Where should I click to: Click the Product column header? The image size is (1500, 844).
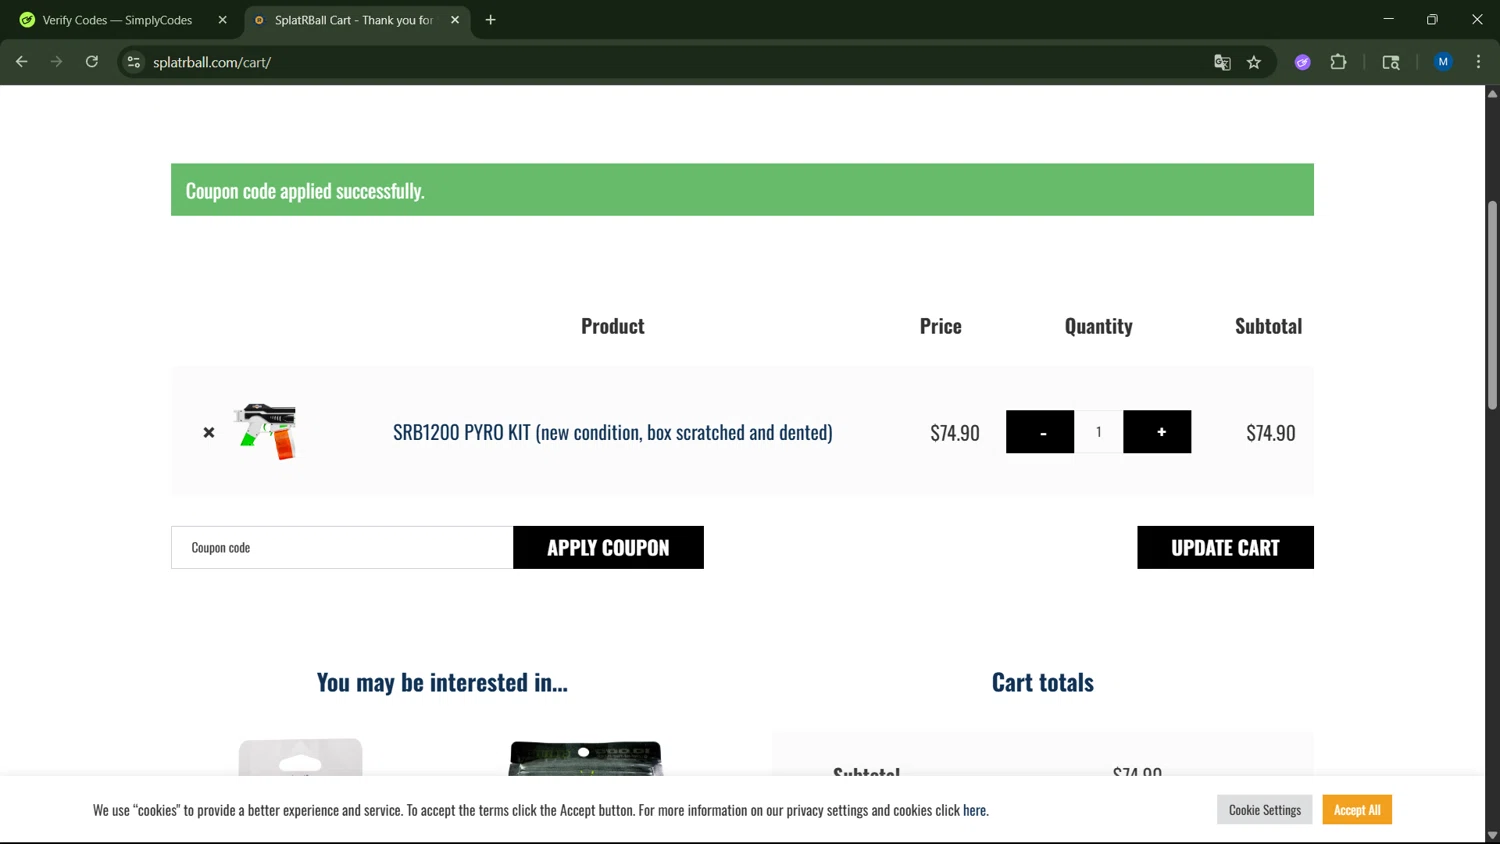tap(612, 326)
